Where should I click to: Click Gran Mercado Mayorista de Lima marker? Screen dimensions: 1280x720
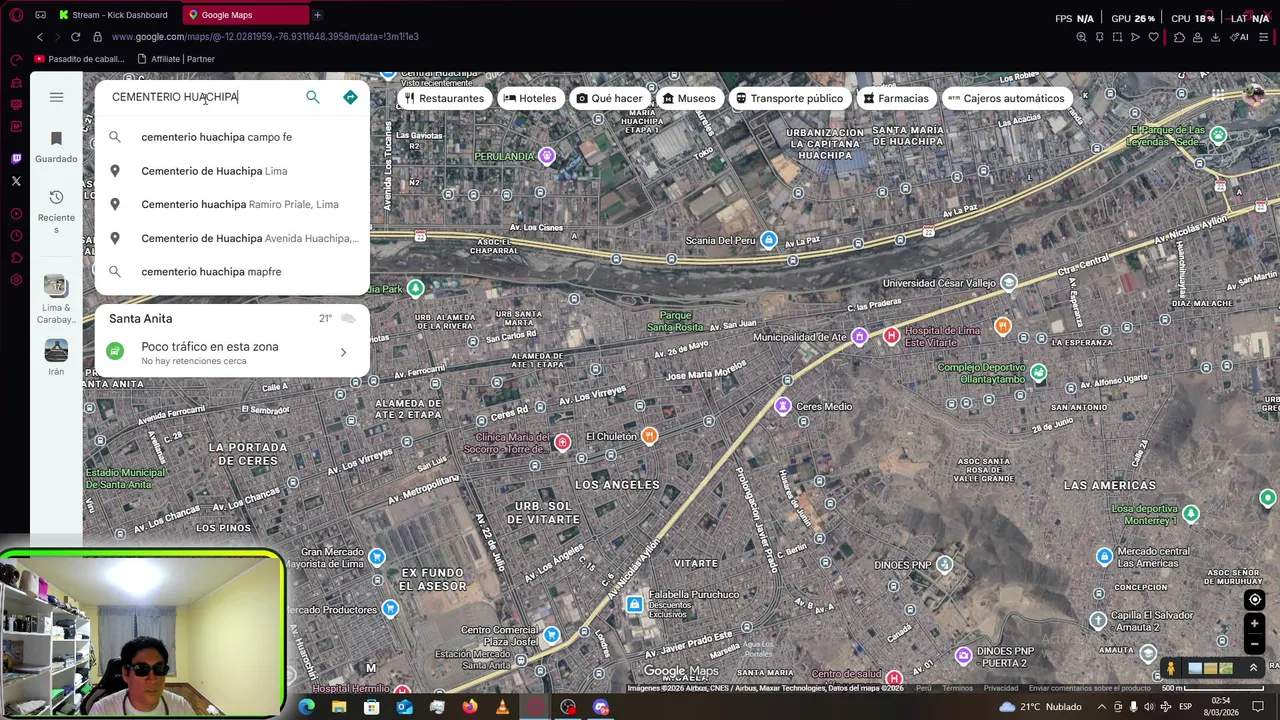click(377, 556)
